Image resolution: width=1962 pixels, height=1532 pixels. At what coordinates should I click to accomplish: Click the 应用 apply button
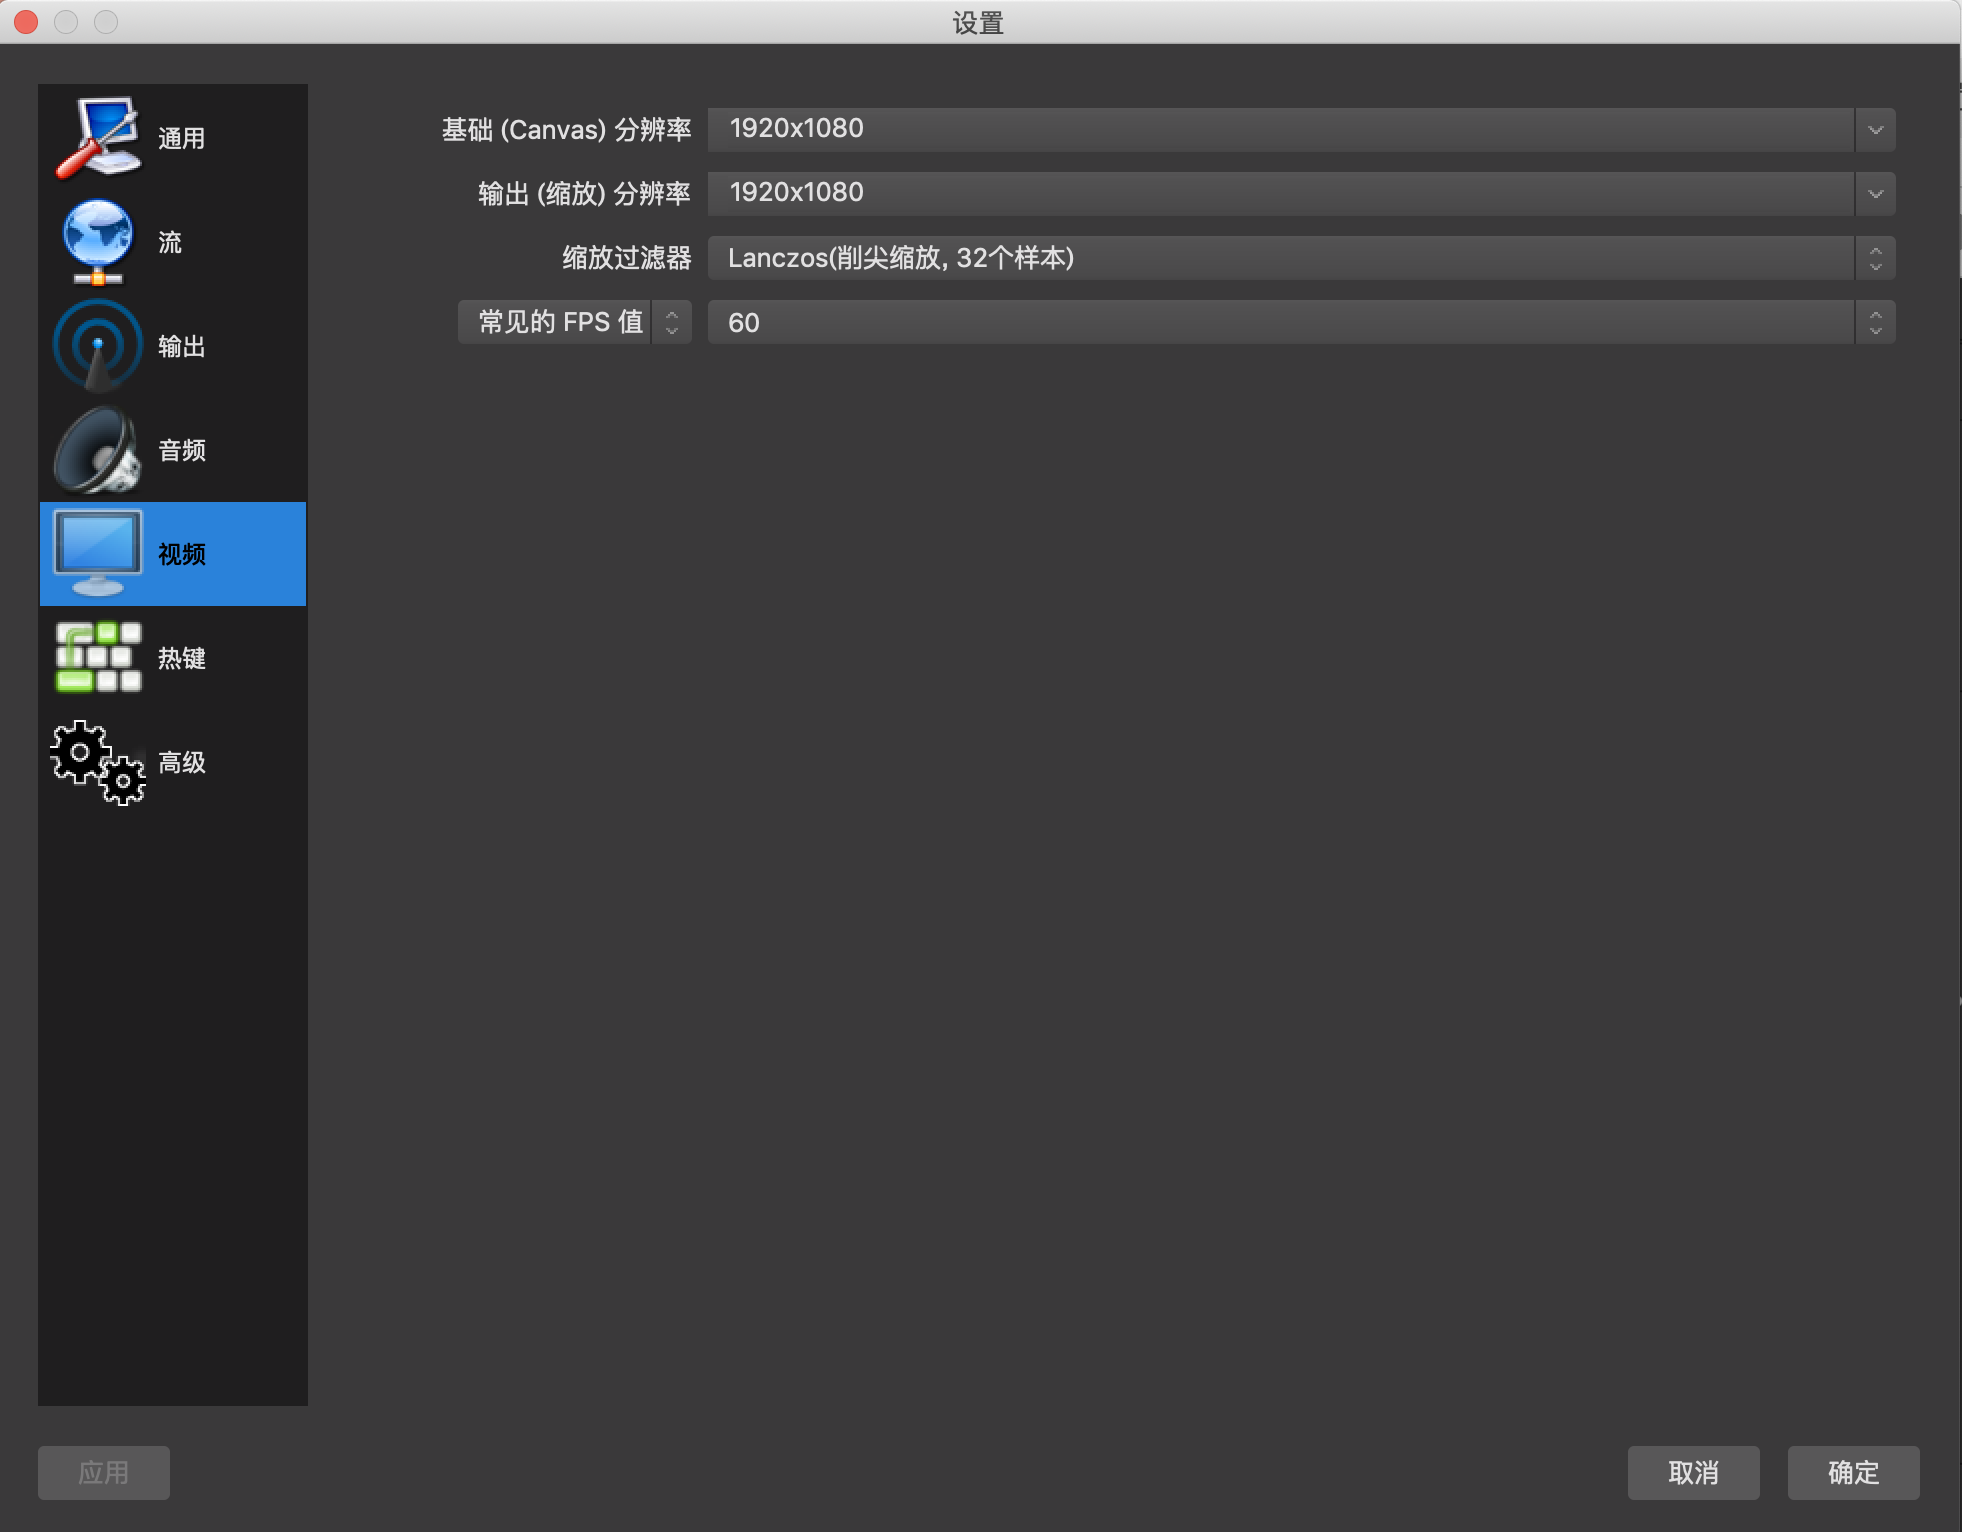pyautogui.click(x=104, y=1472)
